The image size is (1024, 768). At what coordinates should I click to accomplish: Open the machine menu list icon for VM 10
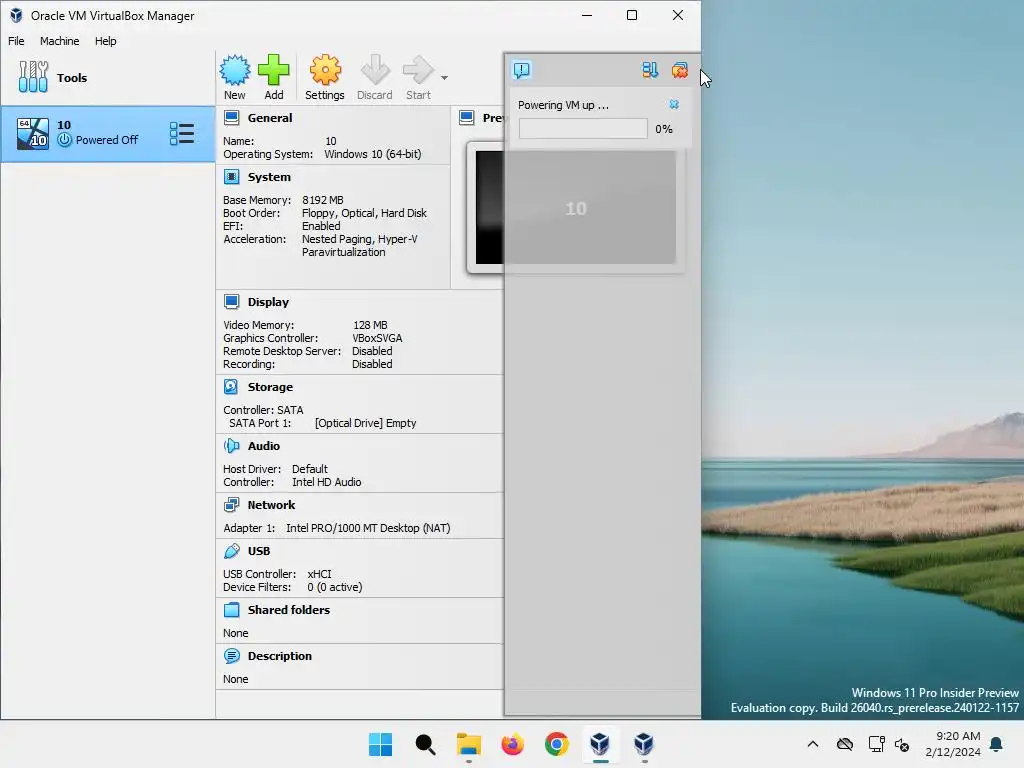pos(182,133)
